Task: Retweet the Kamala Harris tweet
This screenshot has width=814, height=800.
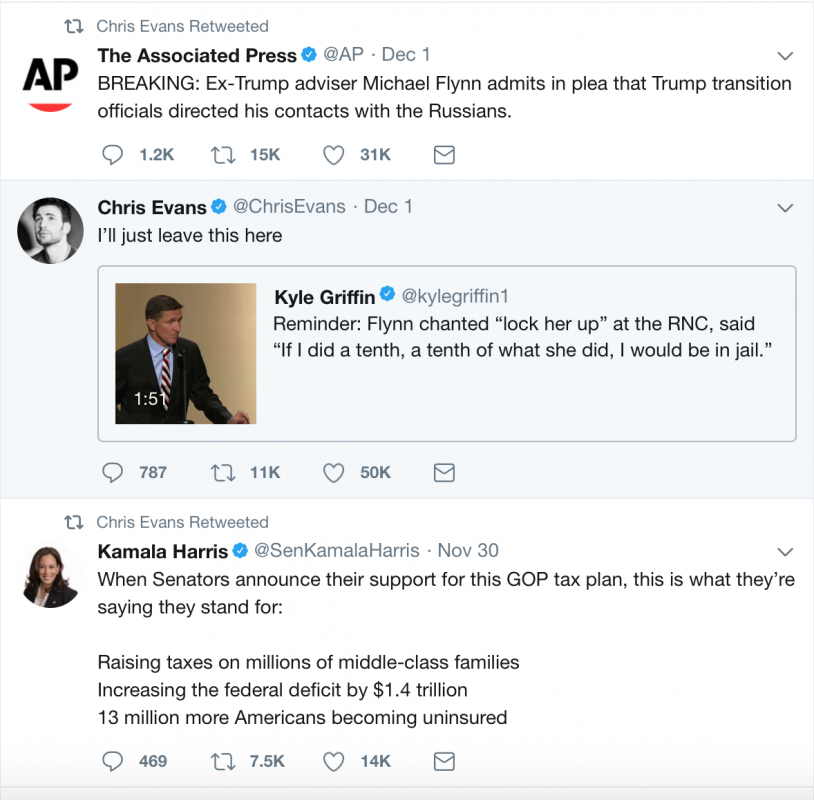Action: pyautogui.click(x=223, y=761)
